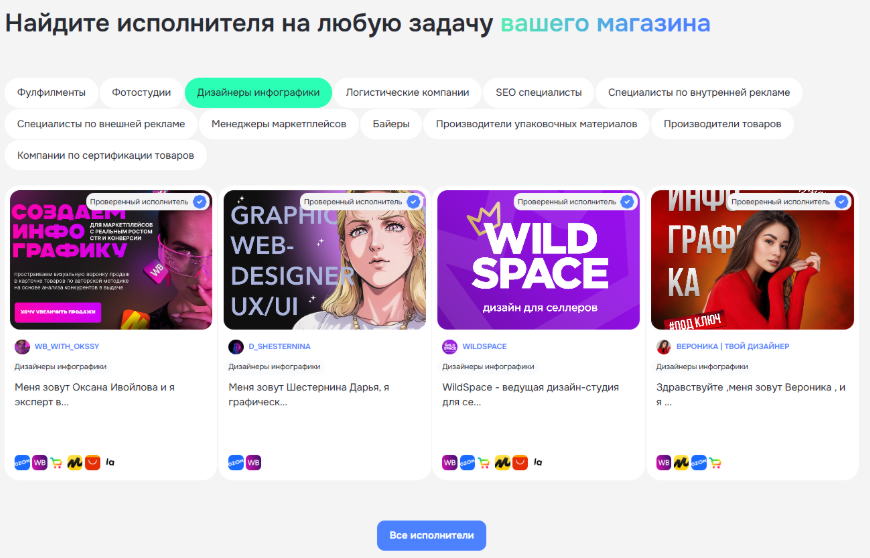Open Логистические компании category

(407, 93)
